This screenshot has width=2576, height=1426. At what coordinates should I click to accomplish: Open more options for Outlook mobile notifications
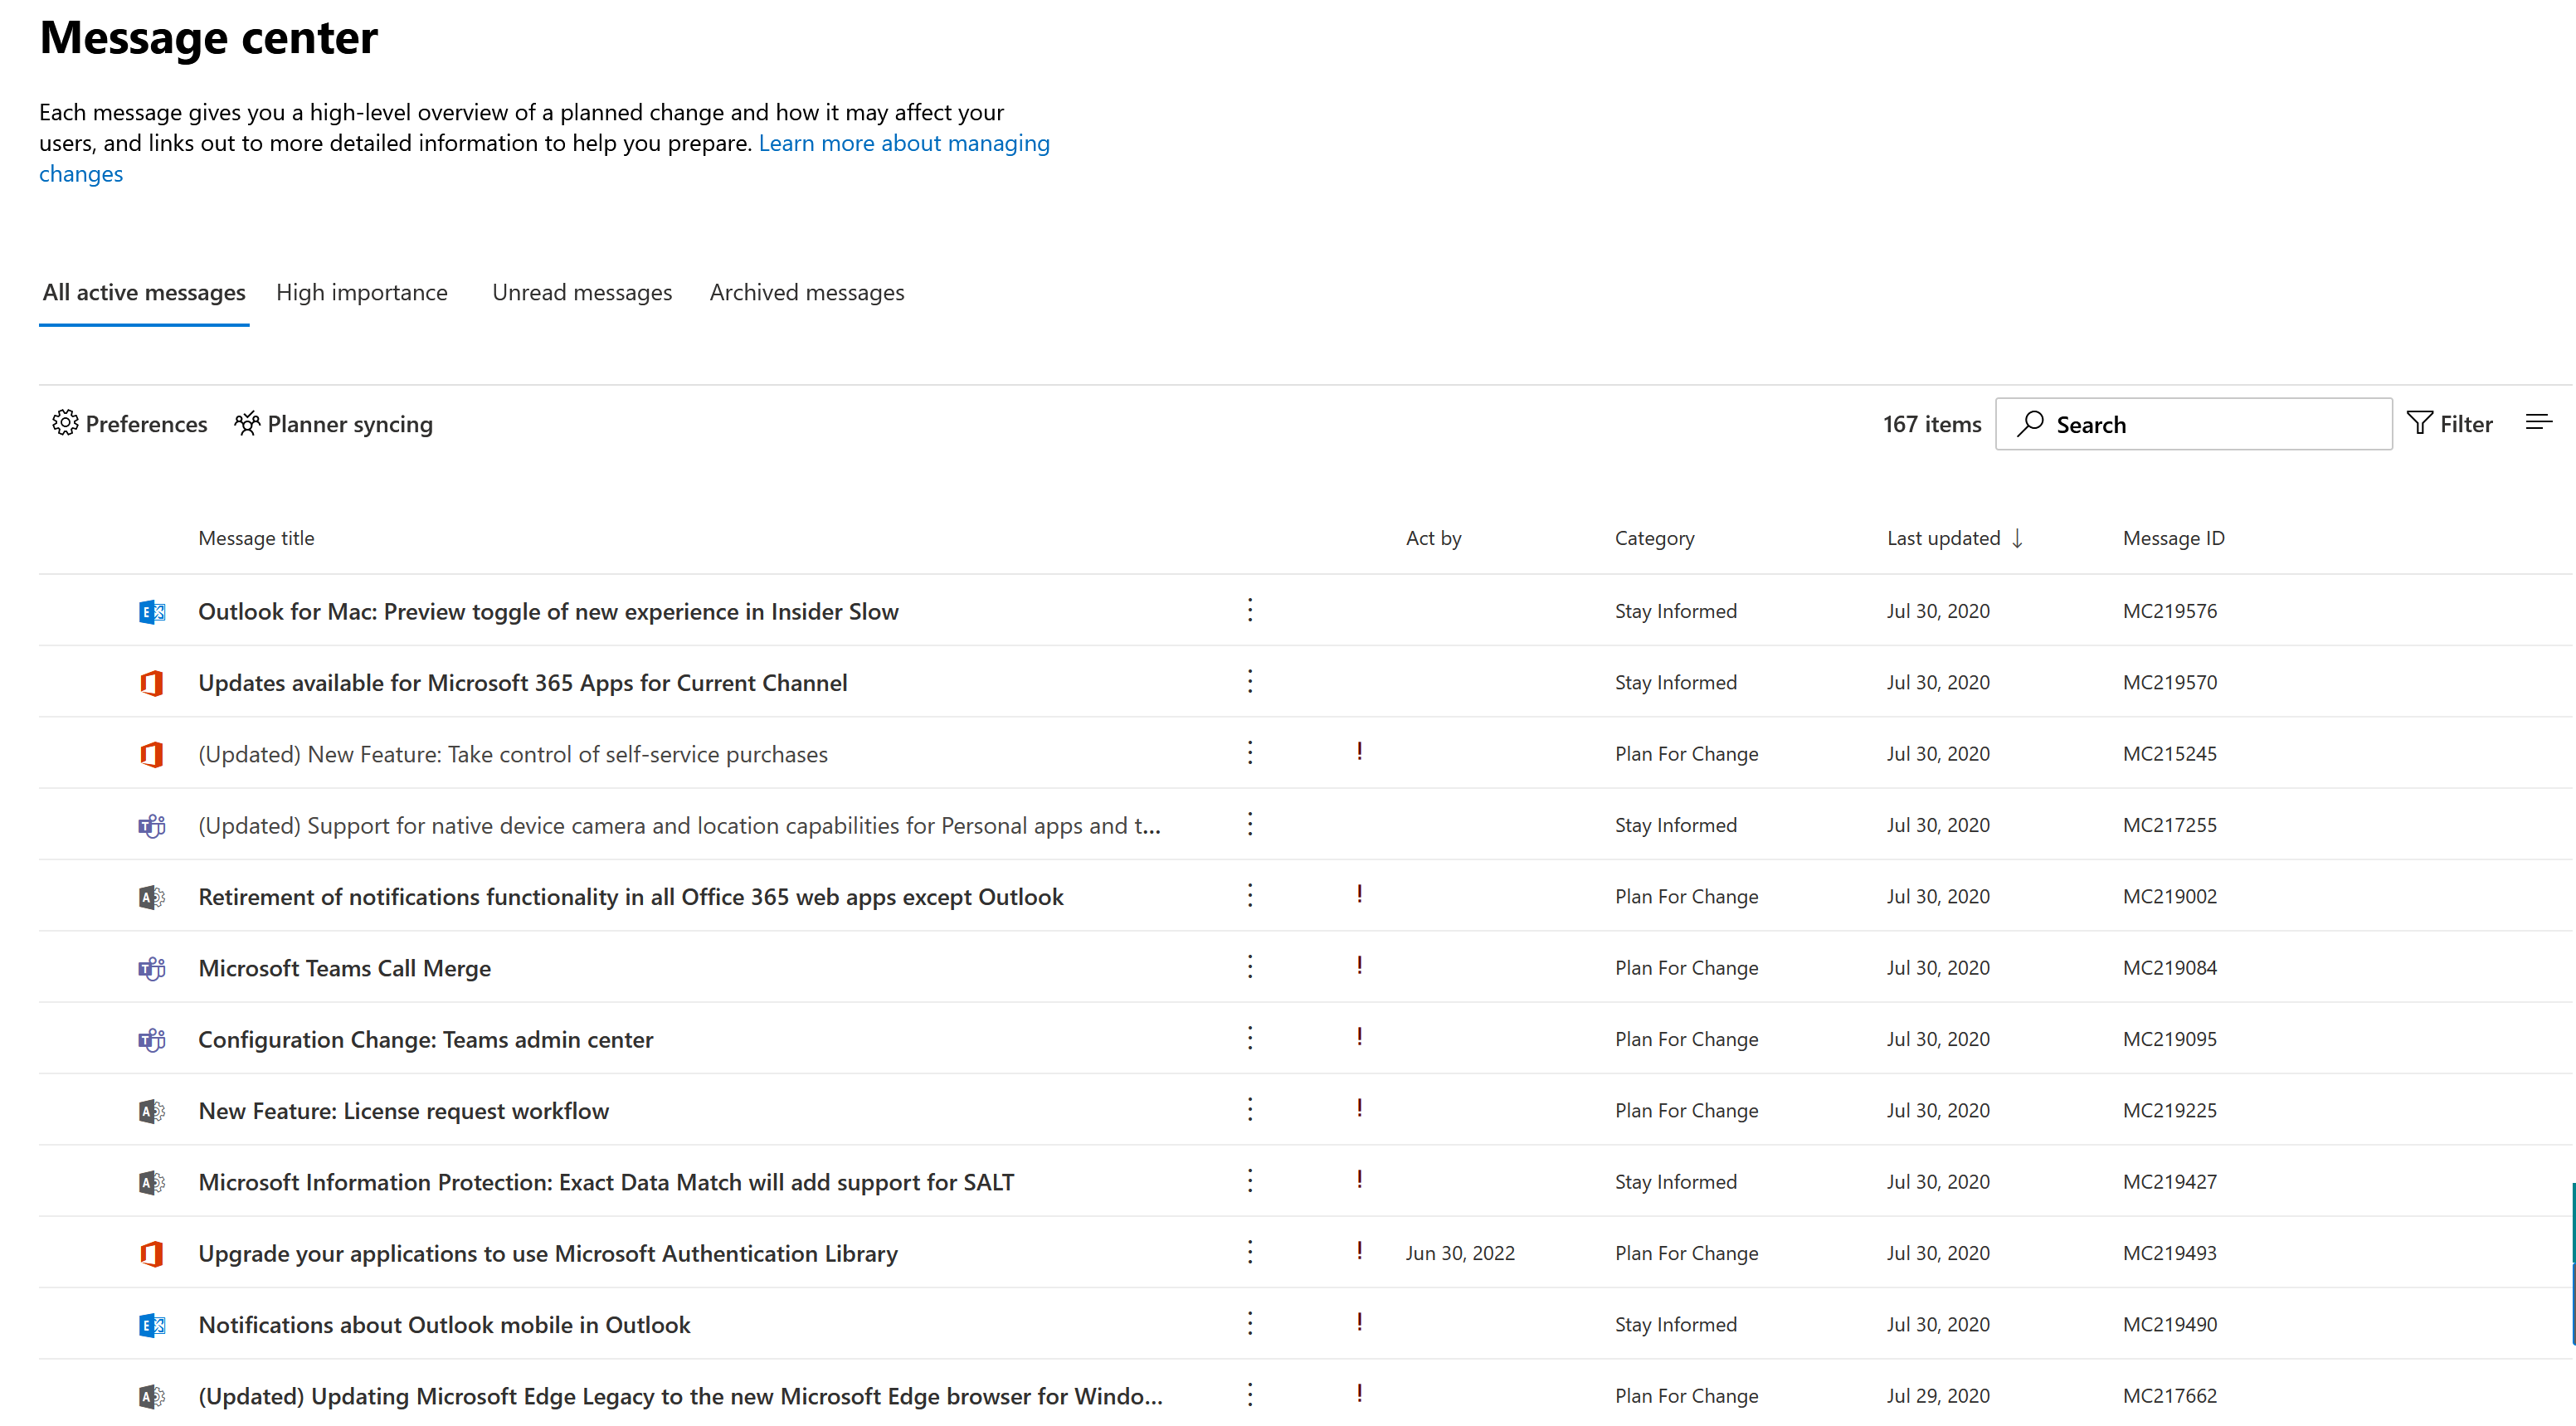(1250, 1323)
